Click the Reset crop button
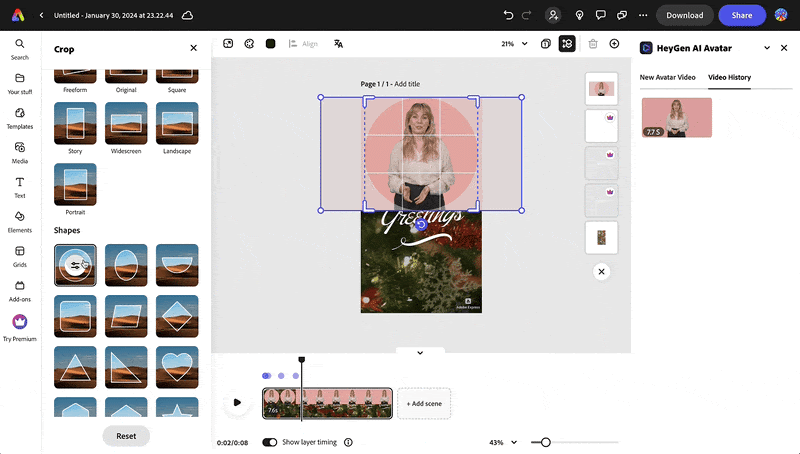The image size is (800, 454). pyautogui.click(x=126, y=436)
